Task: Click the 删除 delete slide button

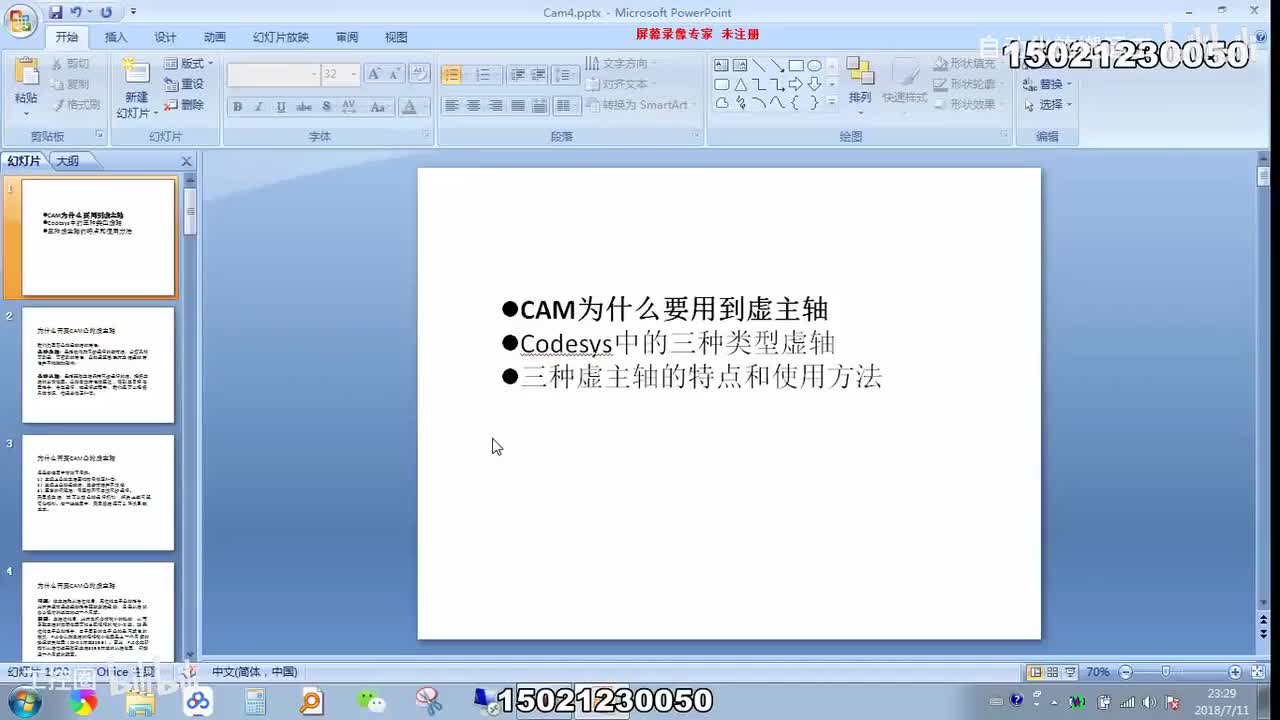Action: point(184,104)
